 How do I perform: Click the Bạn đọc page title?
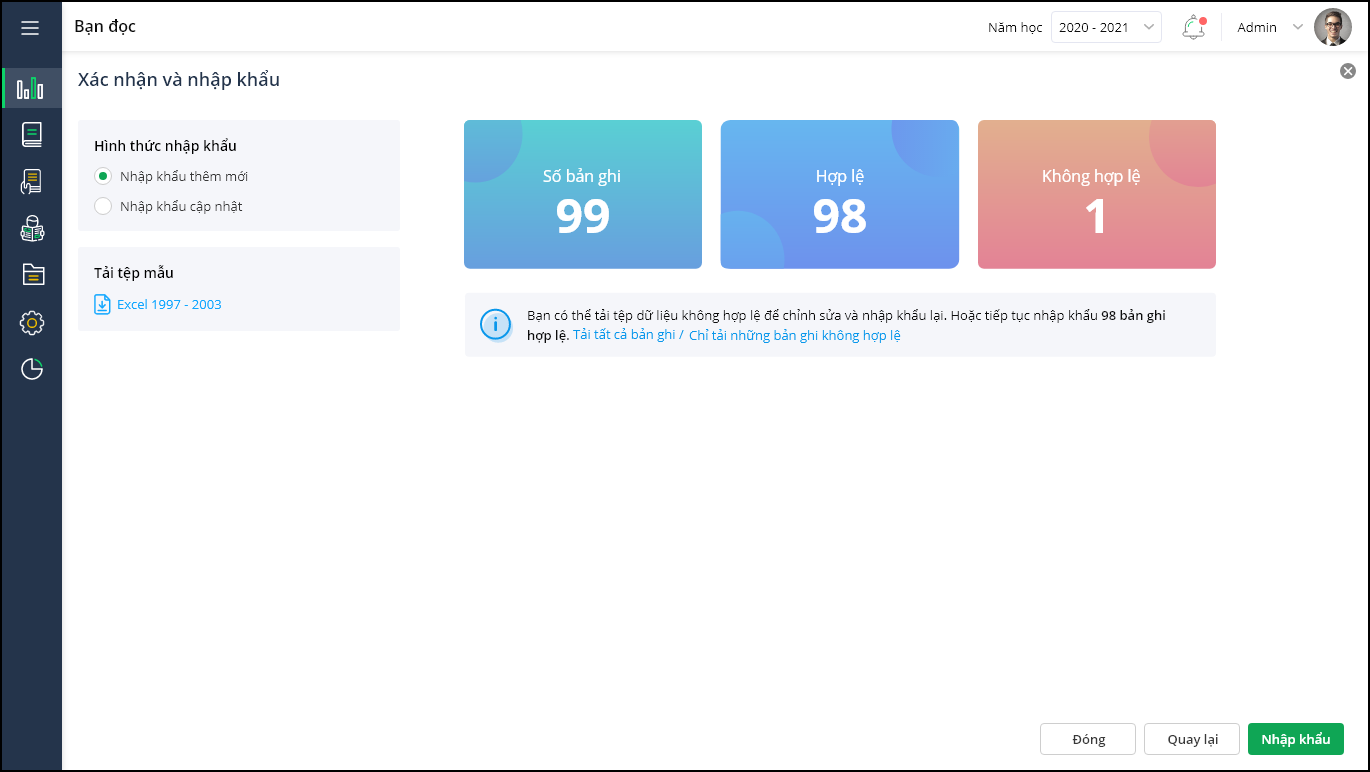105,27
